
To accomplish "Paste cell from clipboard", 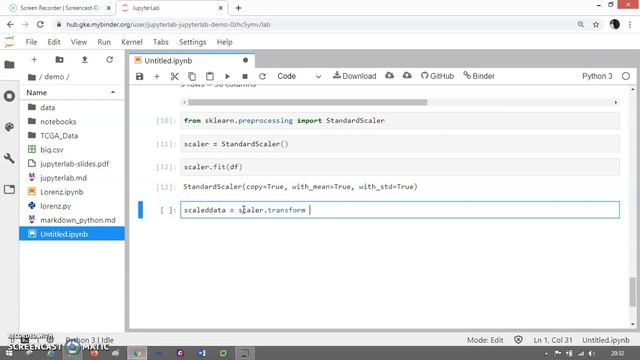I will click(x=210, y=76).
